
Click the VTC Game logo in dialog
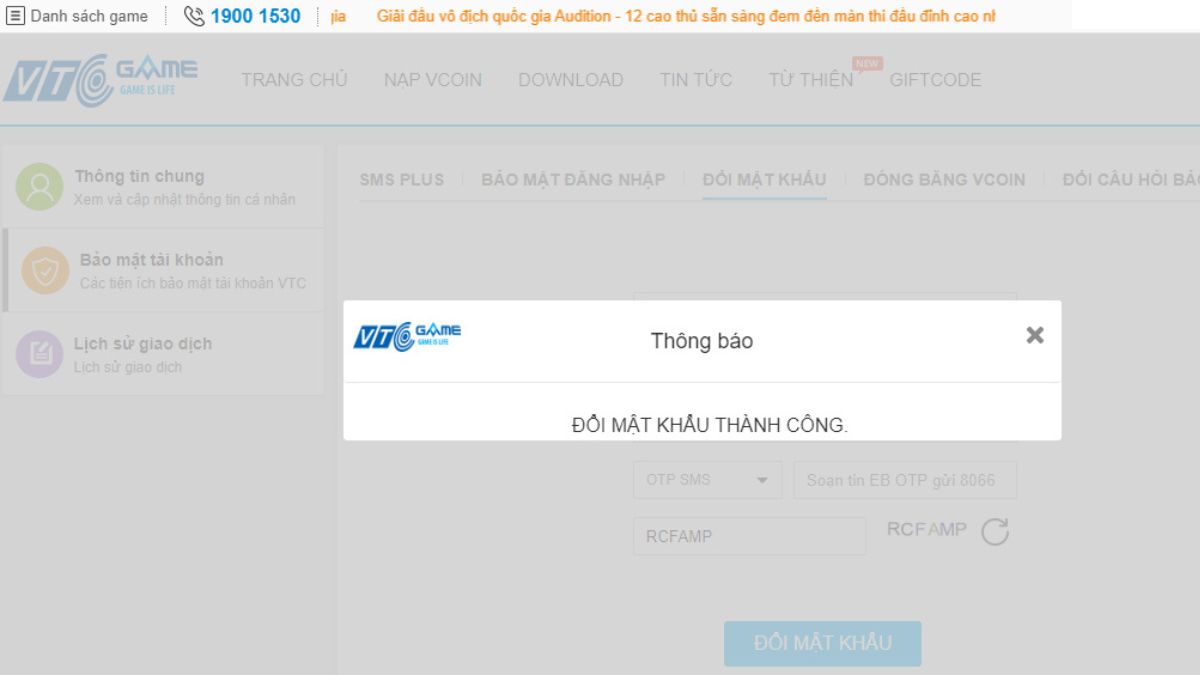[x=407, y=336]
